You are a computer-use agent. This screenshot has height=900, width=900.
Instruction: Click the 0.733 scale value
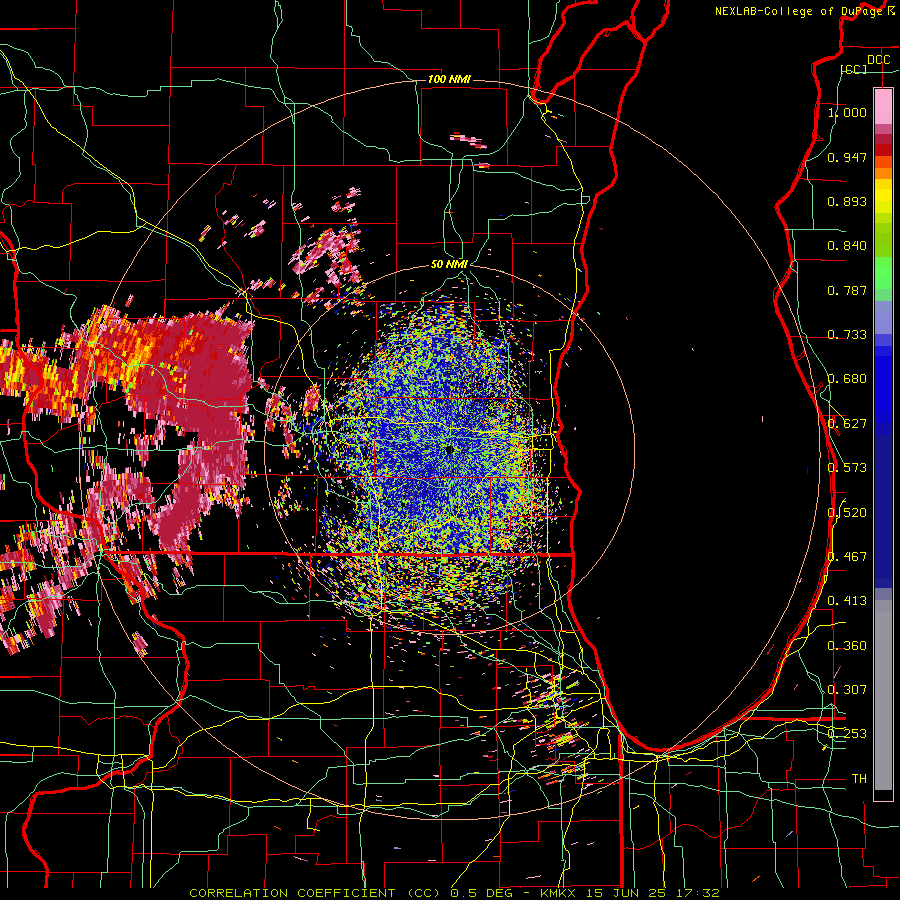point(847,335)
